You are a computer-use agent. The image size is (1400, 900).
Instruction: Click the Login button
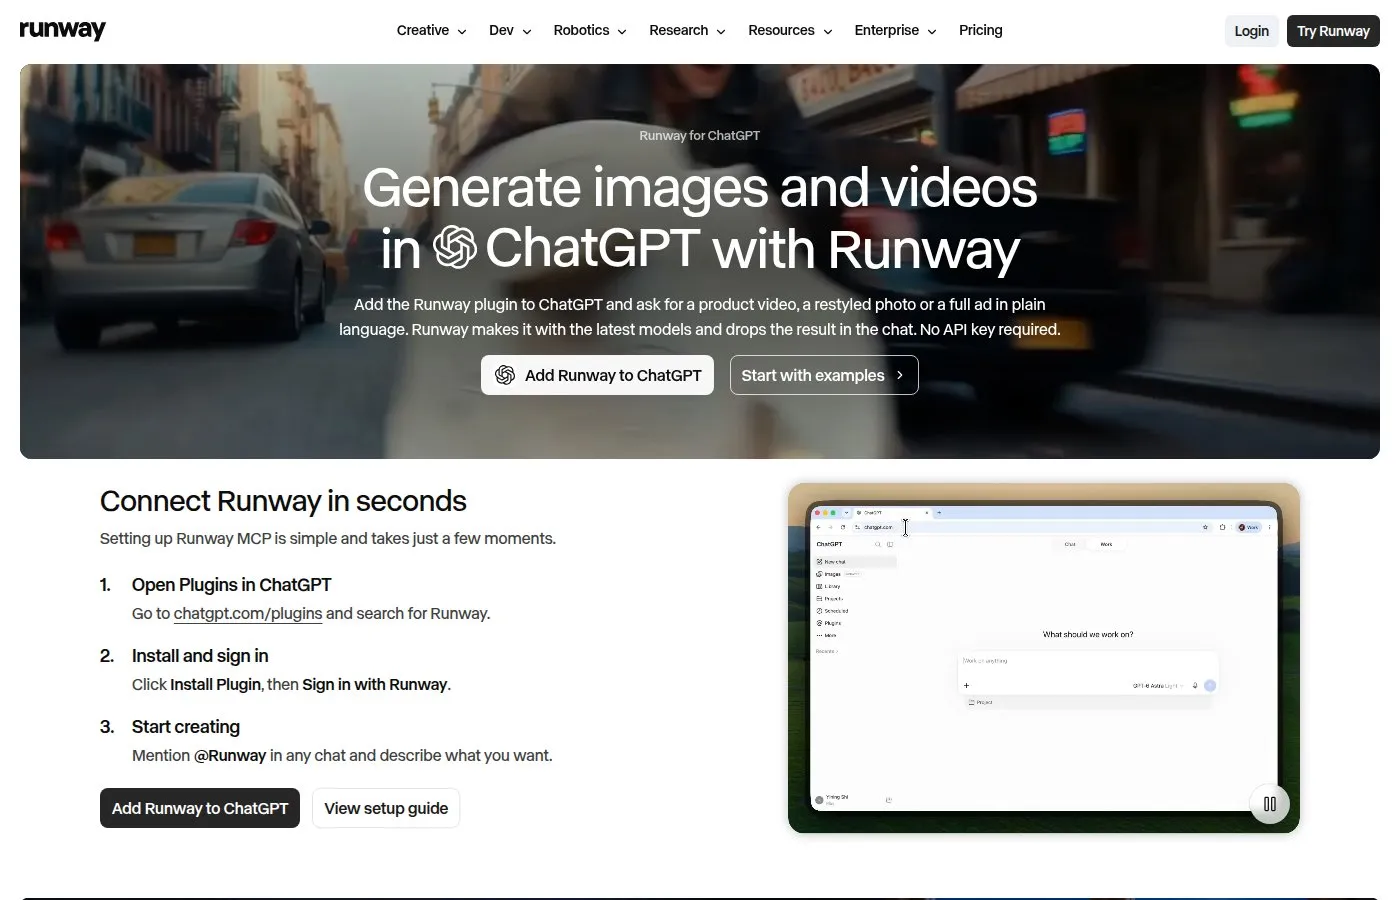click(x=1251, y=31)
